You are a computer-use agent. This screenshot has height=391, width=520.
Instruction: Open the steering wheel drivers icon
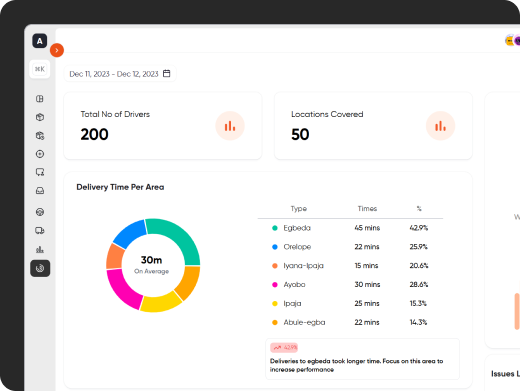click(x=40, y=212)
